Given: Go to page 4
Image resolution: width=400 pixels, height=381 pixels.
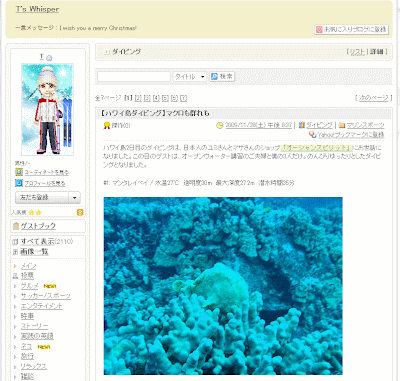Looking at the screenshot, I should pyautogui.click(x=156, y=98).
